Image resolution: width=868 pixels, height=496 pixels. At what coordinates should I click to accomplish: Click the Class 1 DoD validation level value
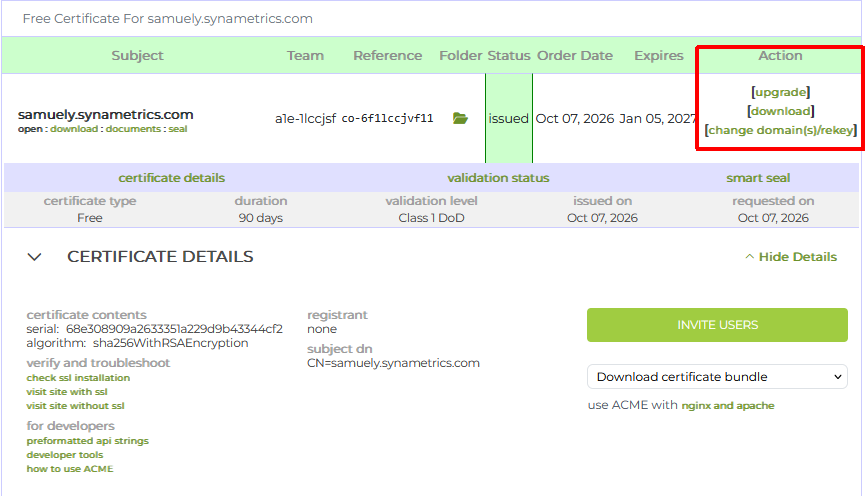click(431, 218)
